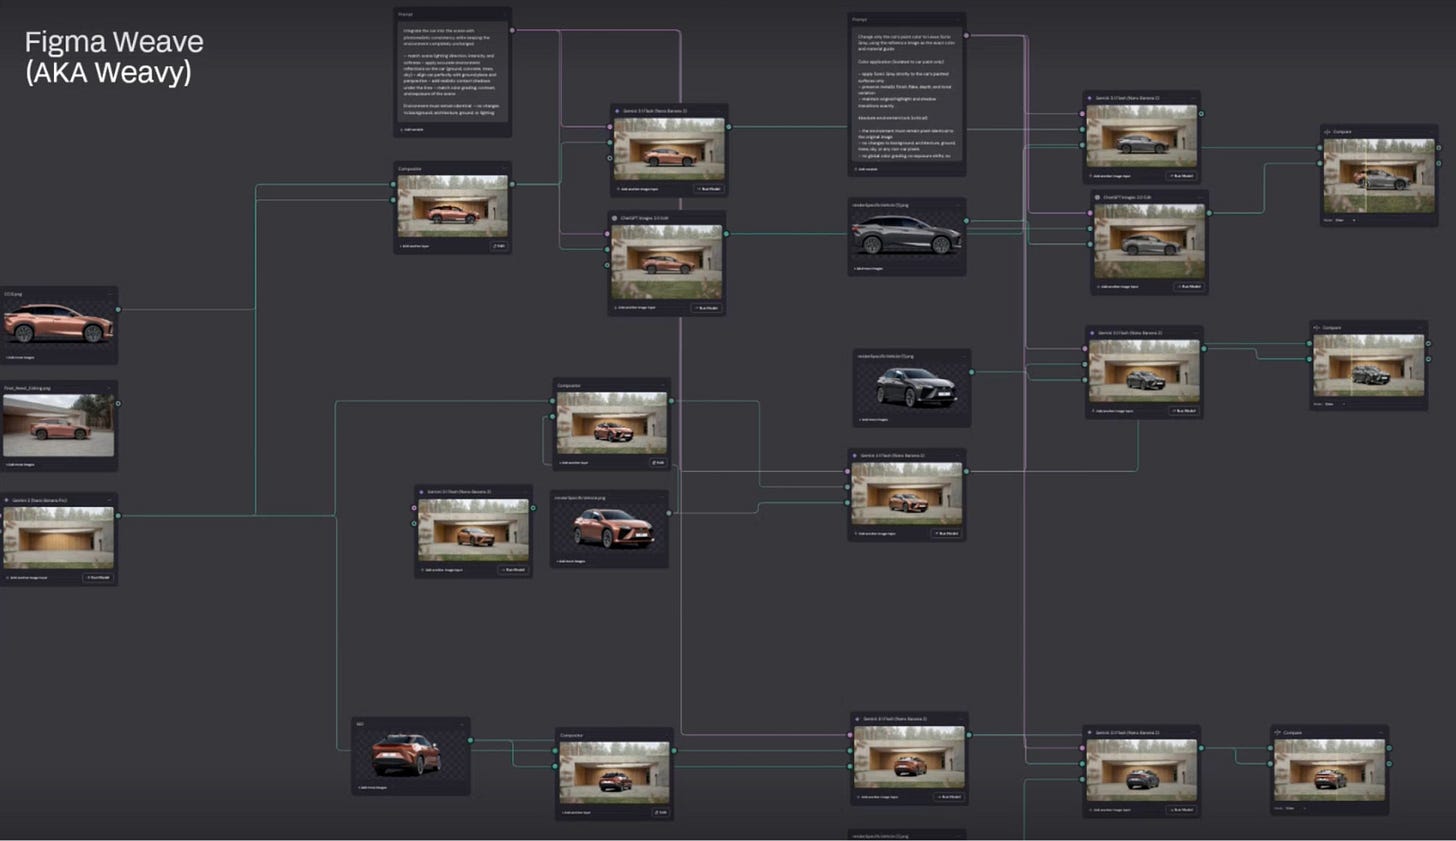Open the Mode dropdown on the gray side-view Compare node
Viewport: 1456px width, 841px height.
[x=1345, y=220]
